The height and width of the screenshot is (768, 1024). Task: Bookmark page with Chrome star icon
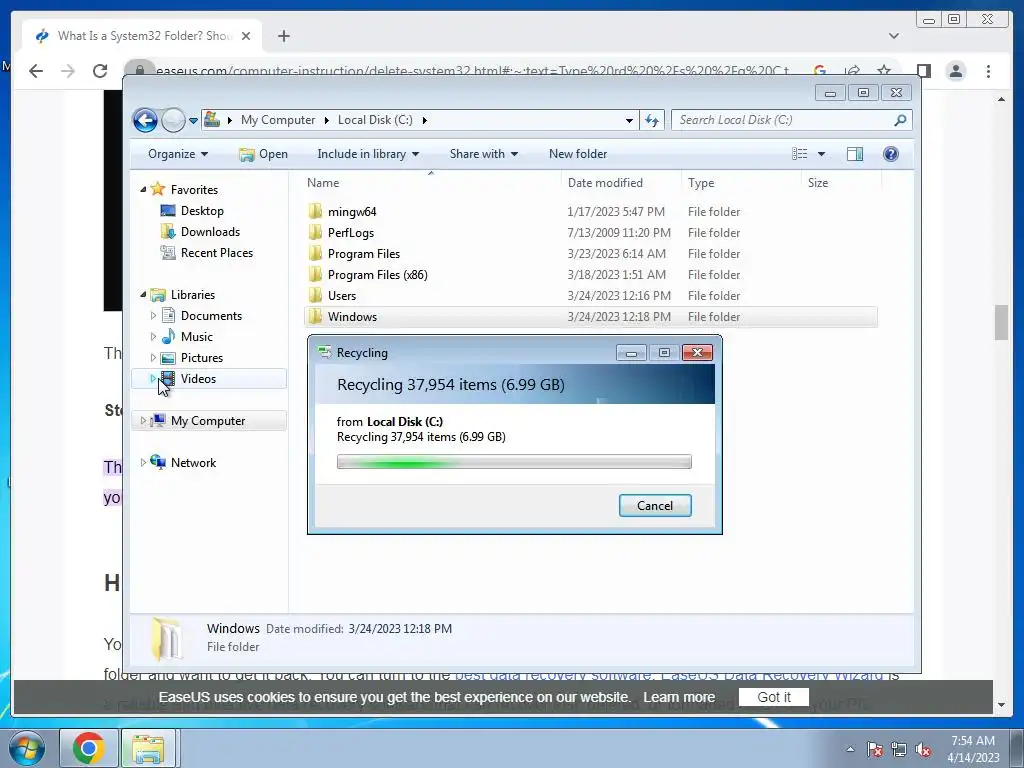pyautogui.click(x=884, y=71)
